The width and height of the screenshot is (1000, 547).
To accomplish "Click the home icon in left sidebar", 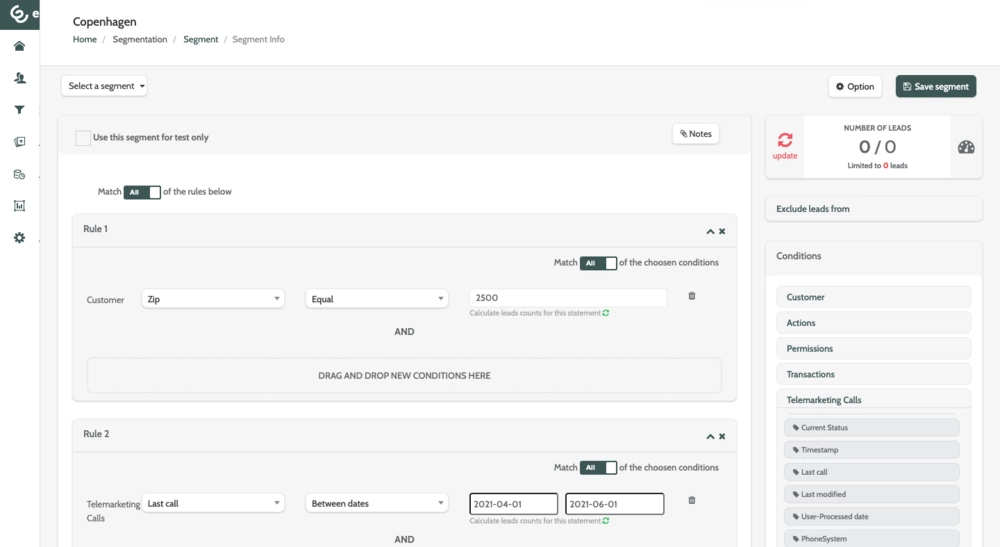I will coord(19,46).
